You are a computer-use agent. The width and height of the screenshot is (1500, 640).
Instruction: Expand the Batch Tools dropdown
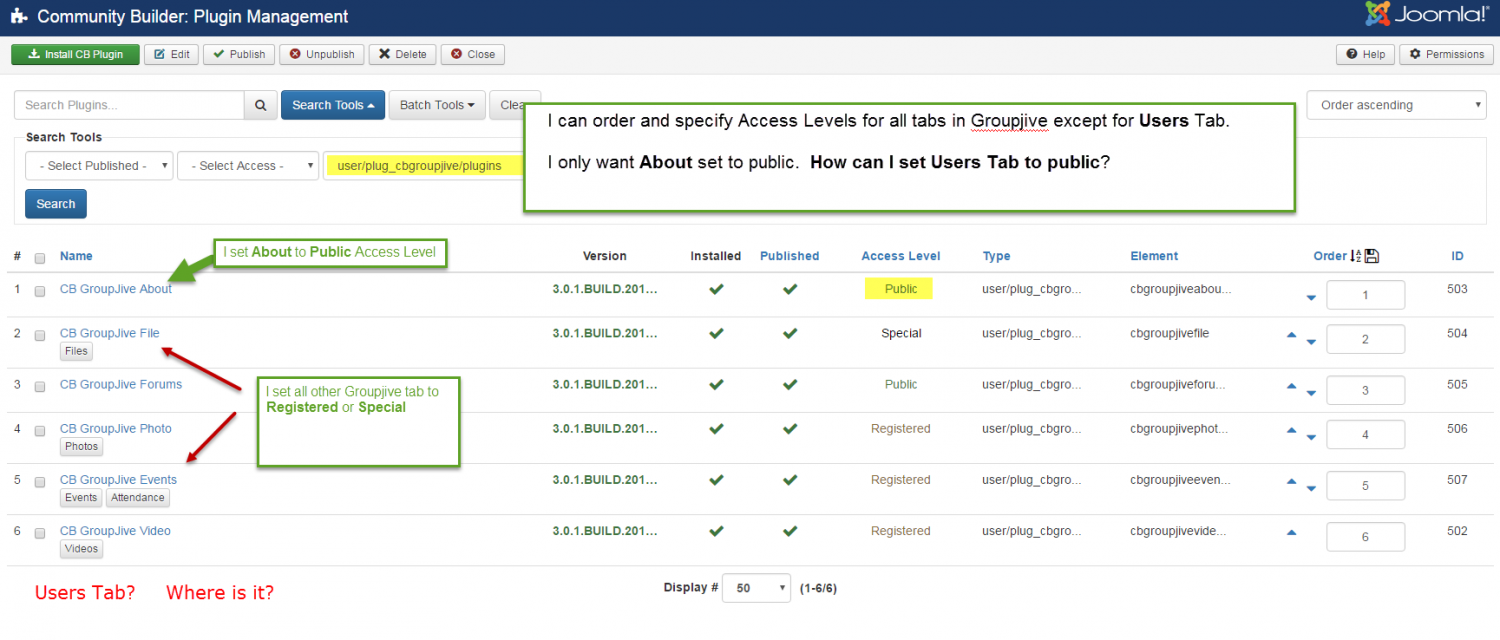click(436, 105)
